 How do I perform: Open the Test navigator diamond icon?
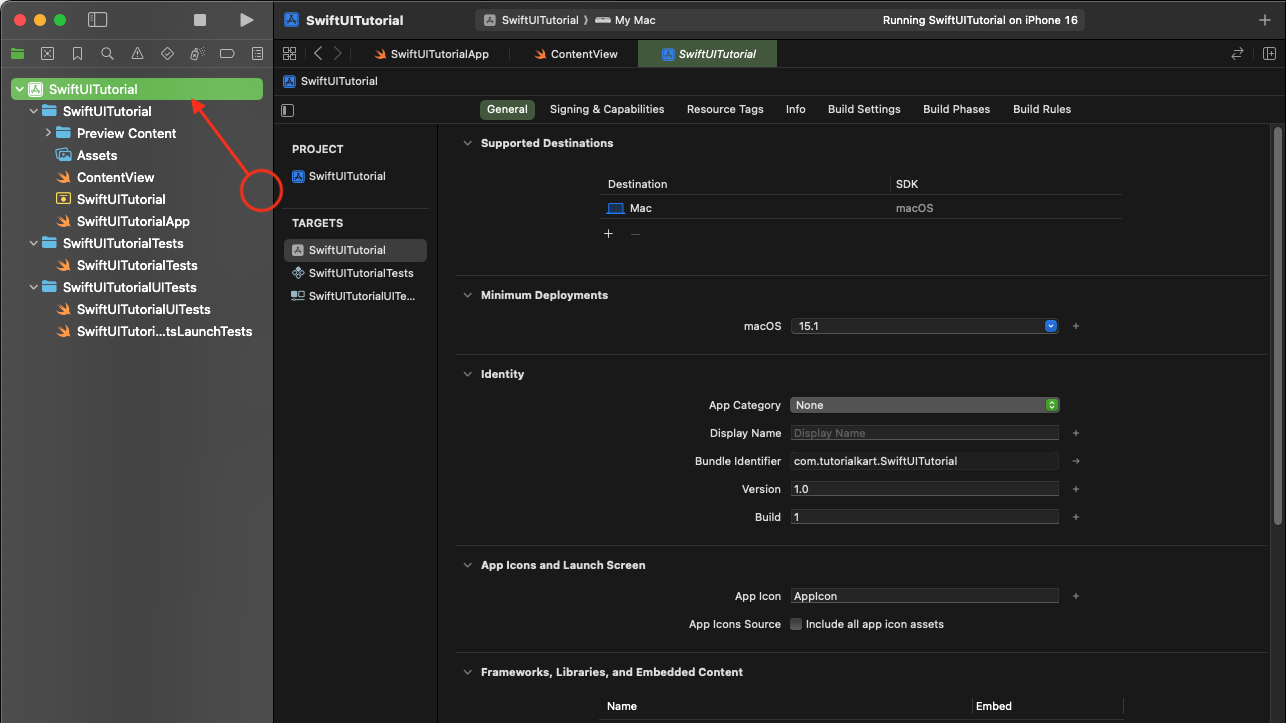click(x=167, y=53)
